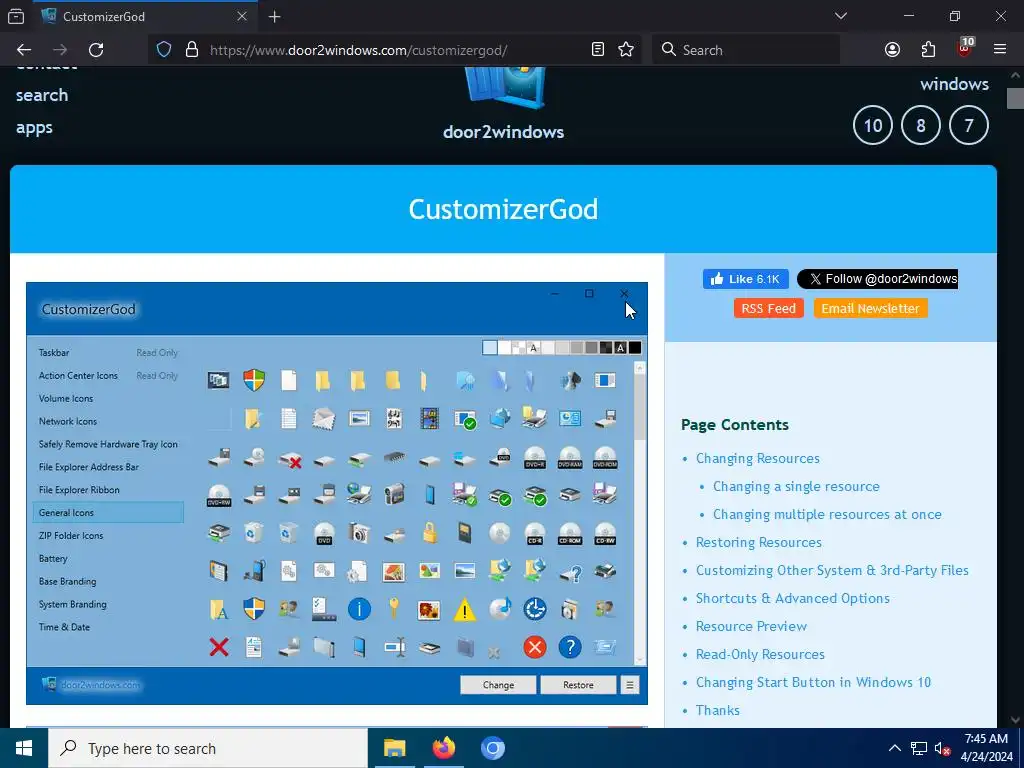
Task: Open Customizing Other System & 3rd-Party Files
Action: 832,571
